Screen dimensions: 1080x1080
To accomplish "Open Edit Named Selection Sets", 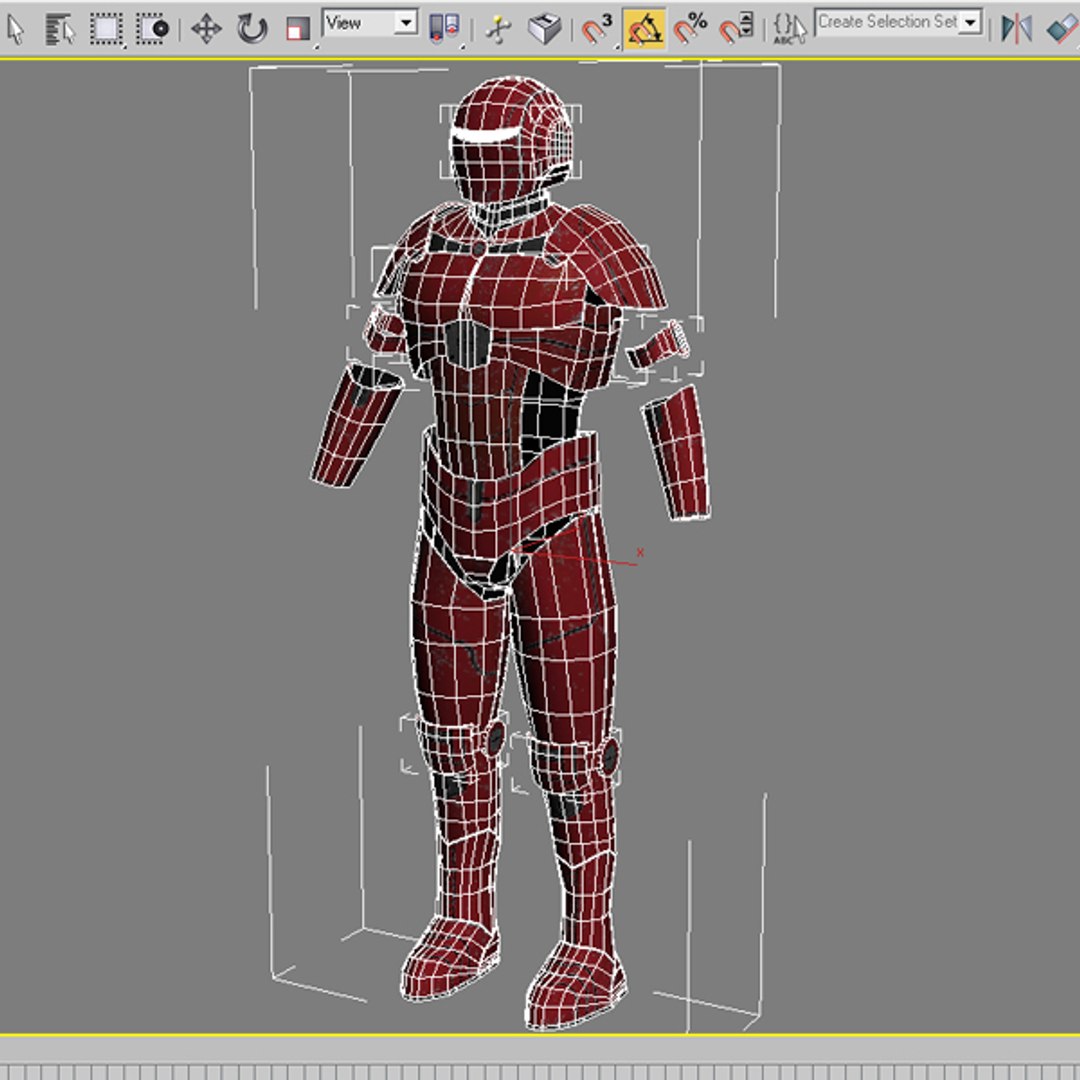I will tap(789, 29).
